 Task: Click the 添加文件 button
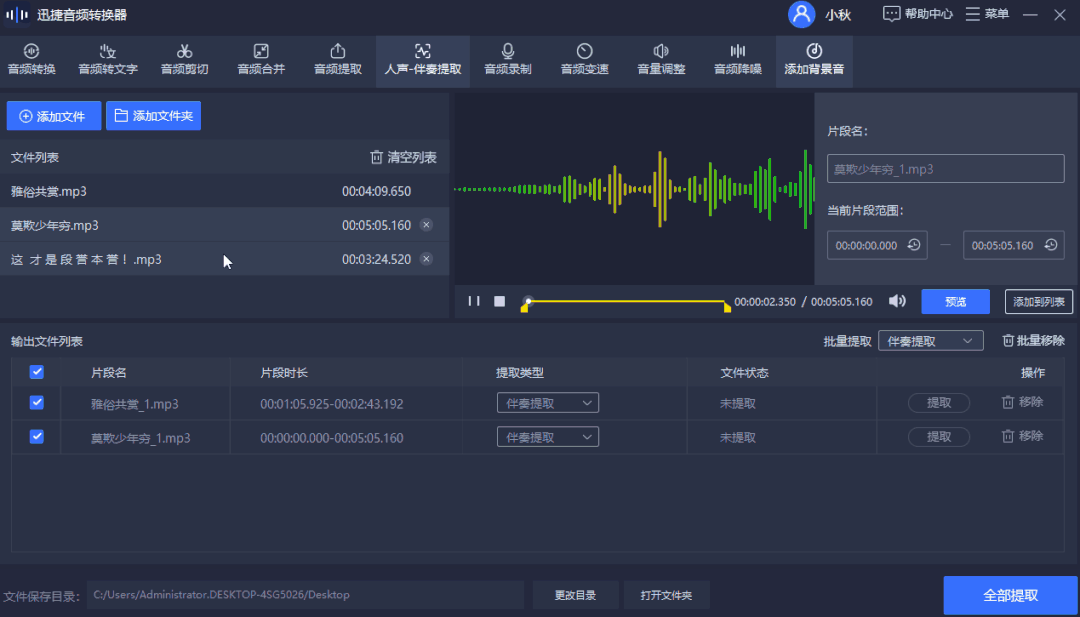54,116
